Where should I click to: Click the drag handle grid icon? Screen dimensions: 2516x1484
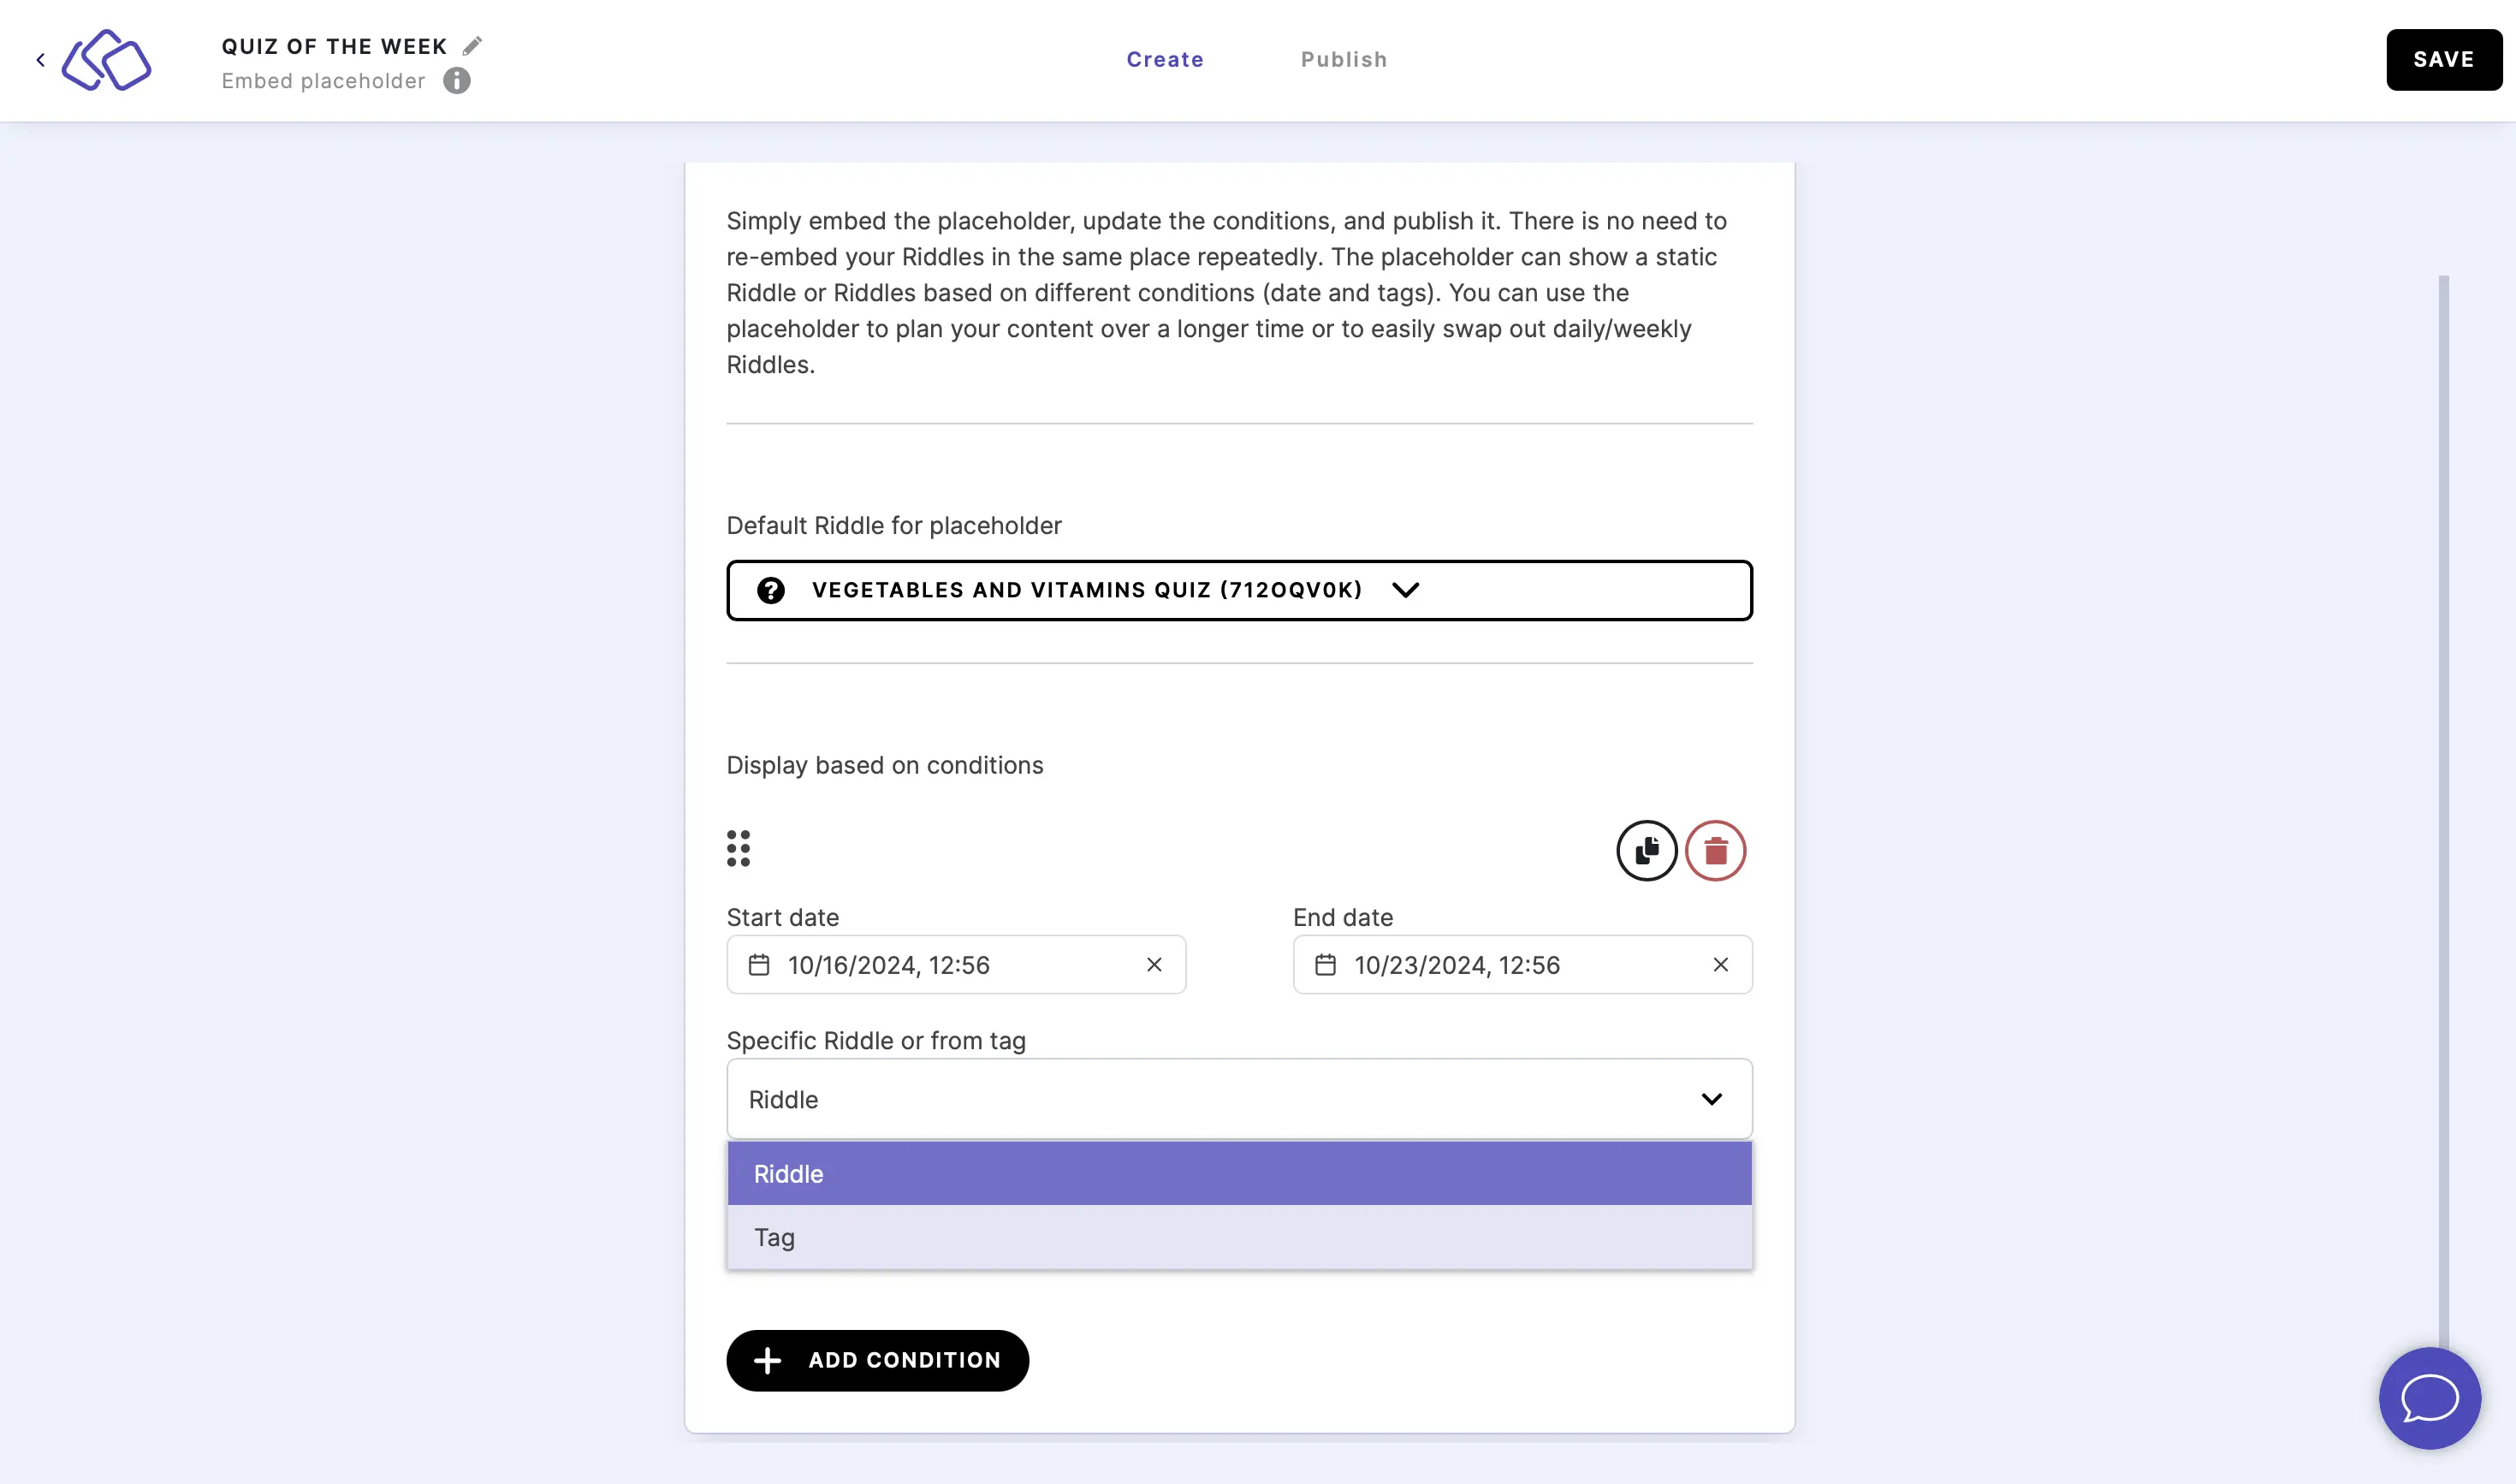click(738, 850)
